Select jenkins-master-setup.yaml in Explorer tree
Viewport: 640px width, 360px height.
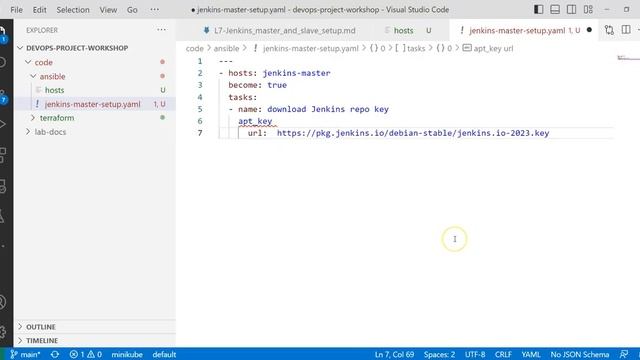click(92, 104)
